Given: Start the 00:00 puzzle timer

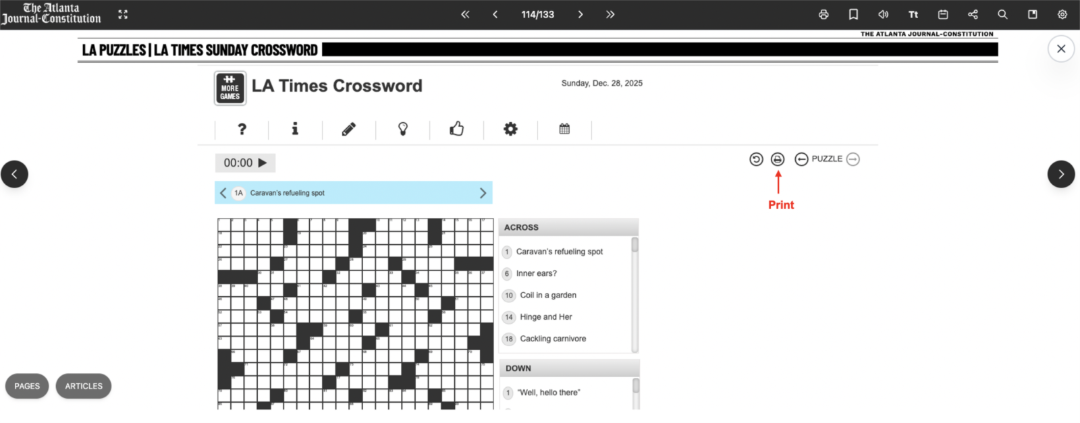Looking at the screenshot, I should pos(245,163).
